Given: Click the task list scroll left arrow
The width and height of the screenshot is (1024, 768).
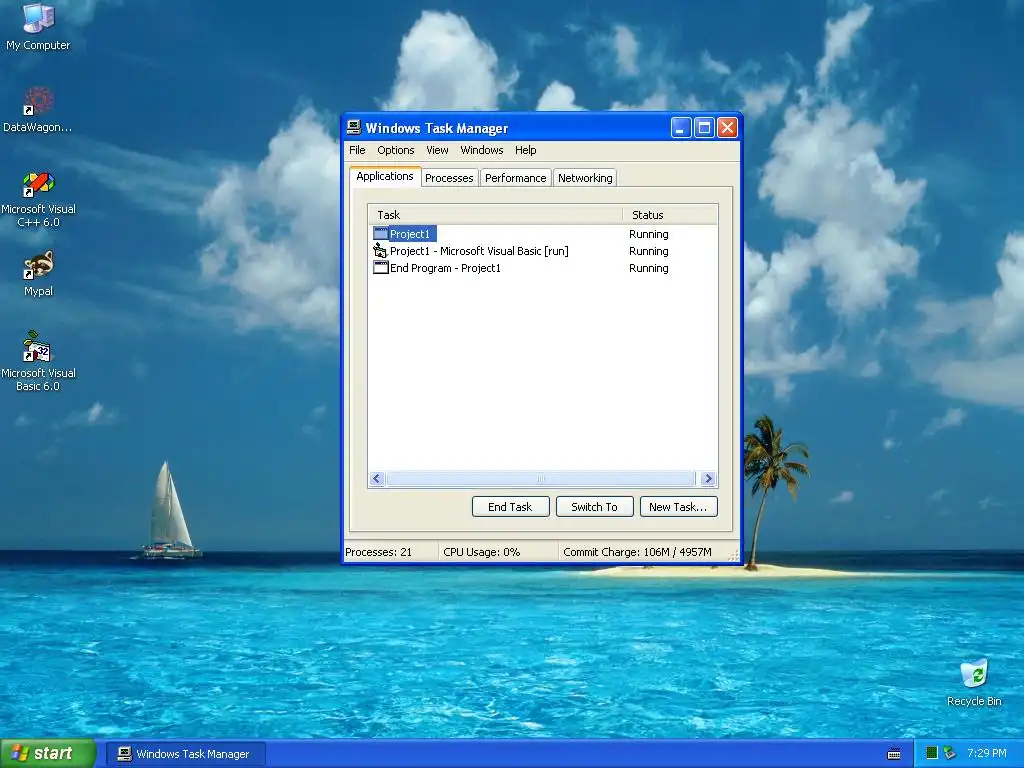Looking at the screenshot, I should (x=377, y=479).
